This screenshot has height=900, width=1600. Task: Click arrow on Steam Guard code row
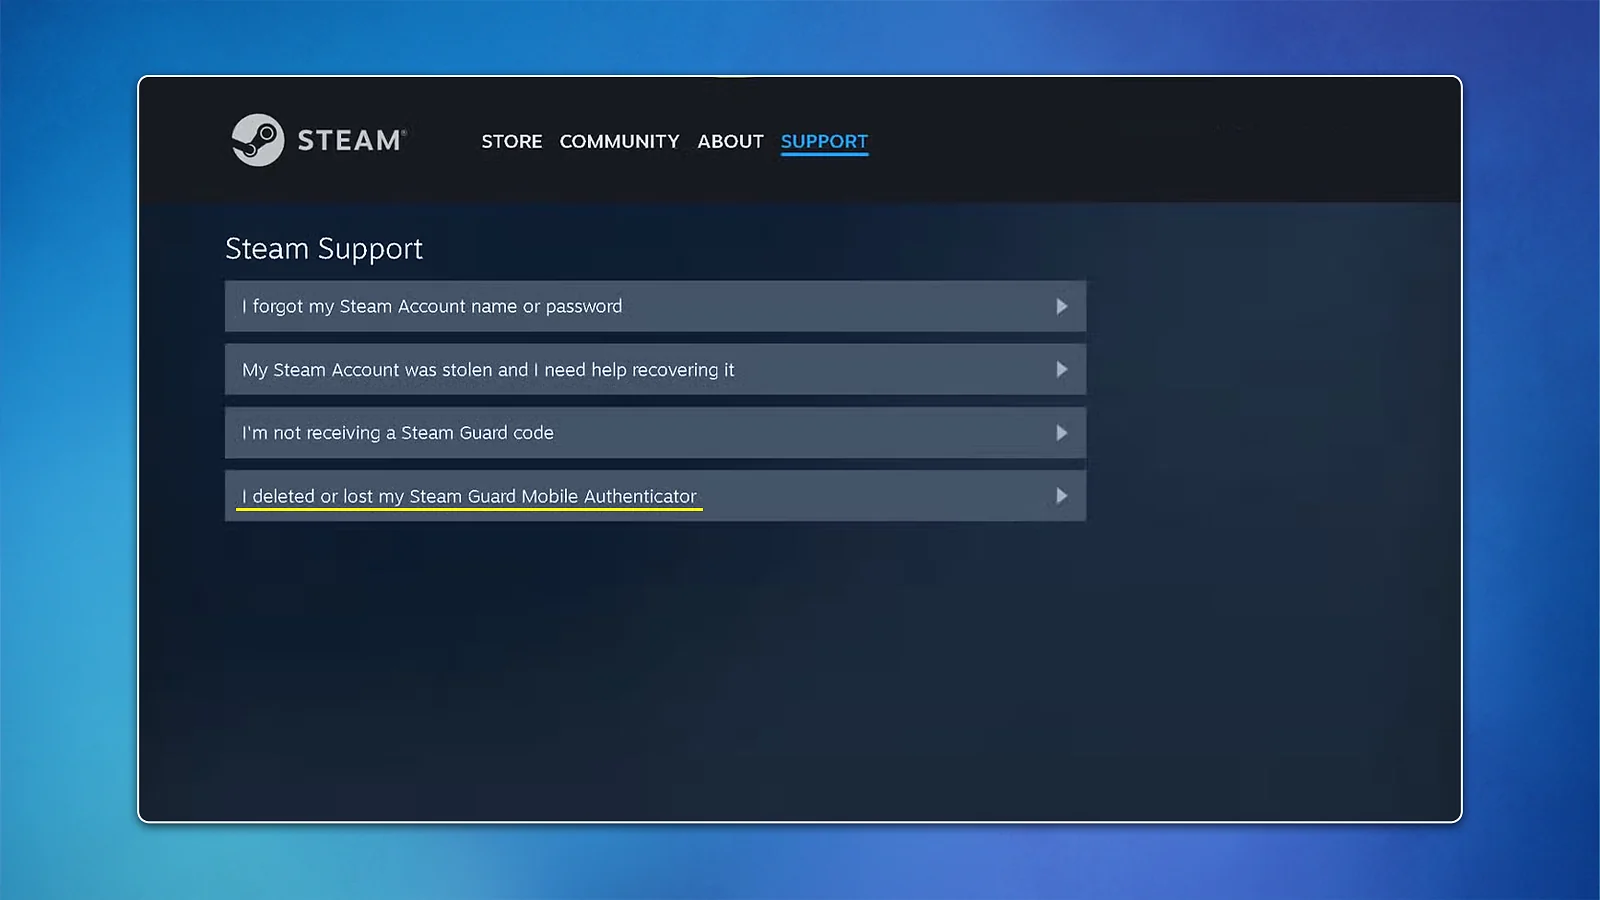pos(1062,433)
